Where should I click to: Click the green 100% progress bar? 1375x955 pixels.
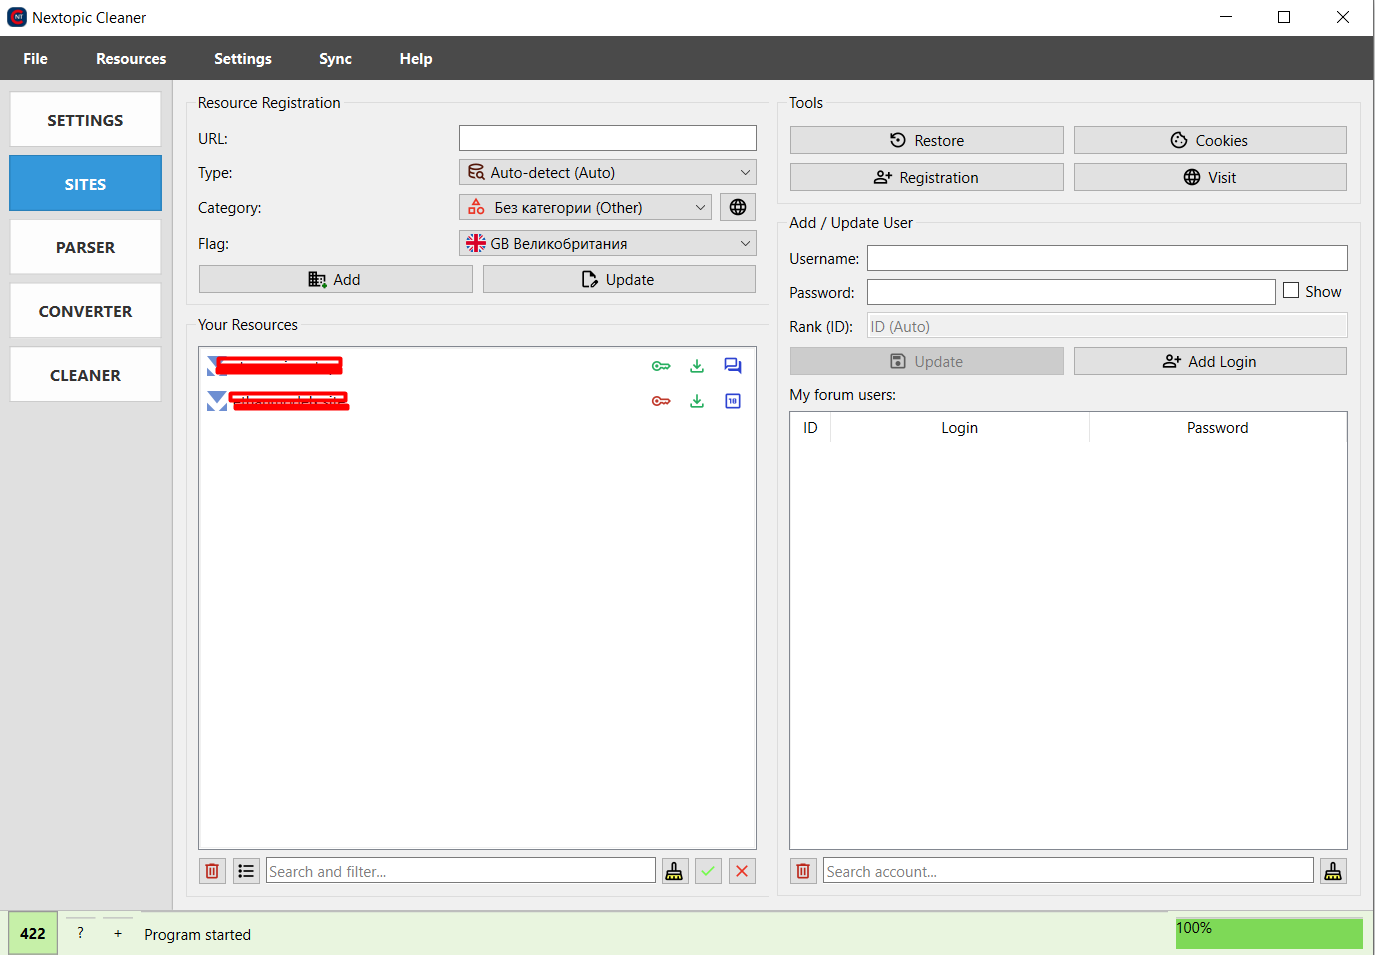click(x=1268, y=933)
